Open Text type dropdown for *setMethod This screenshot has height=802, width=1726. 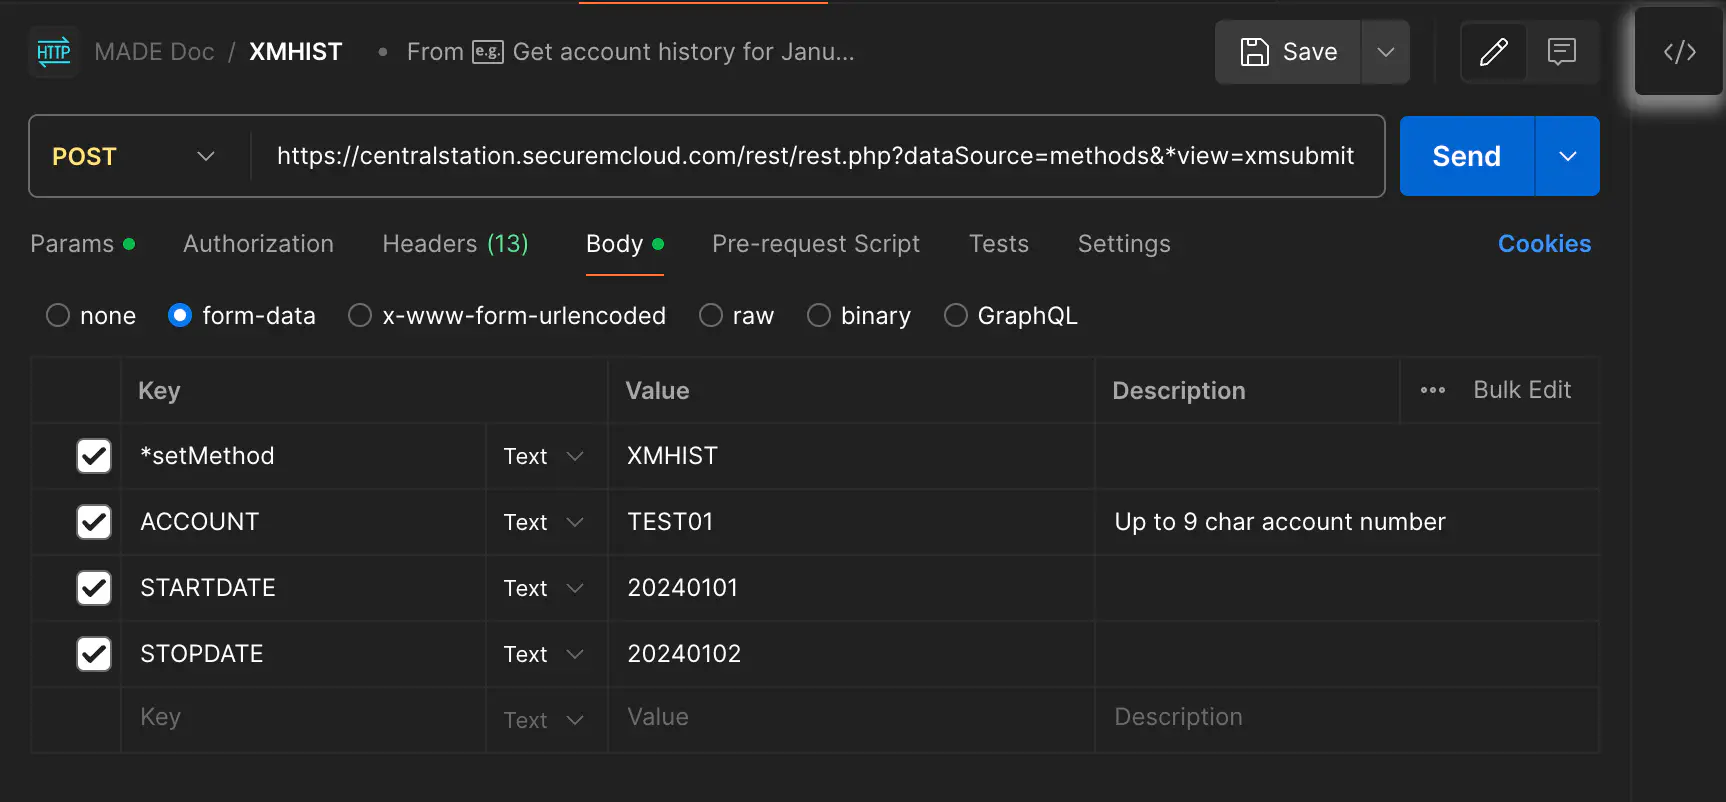(x=545, y=456)
